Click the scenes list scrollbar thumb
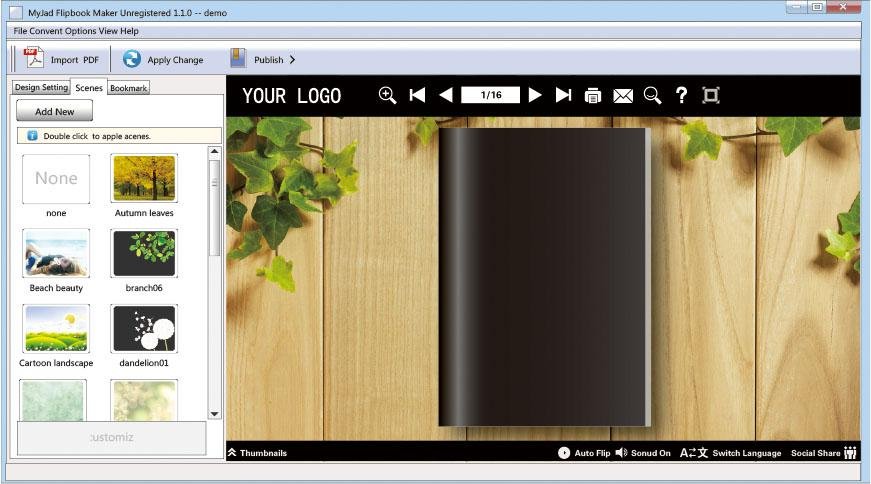Image resolution: width=871 pixels, height=484 pixels. coord(214,207)
